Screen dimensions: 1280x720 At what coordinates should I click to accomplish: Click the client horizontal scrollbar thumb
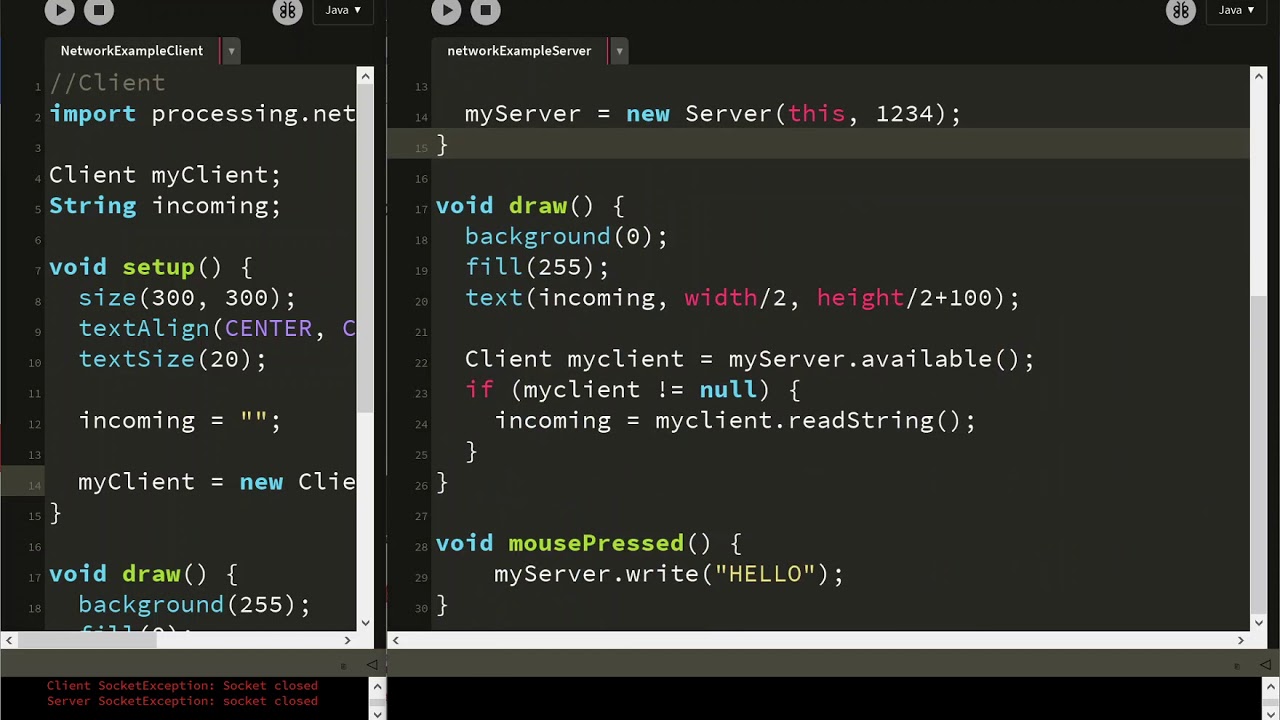click(87, 640)
